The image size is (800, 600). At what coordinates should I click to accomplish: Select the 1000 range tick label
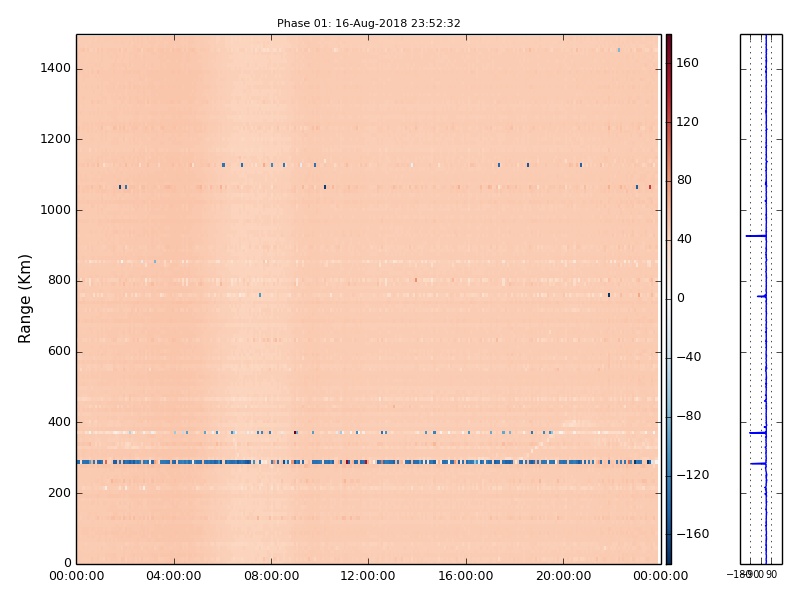point(56,210)
